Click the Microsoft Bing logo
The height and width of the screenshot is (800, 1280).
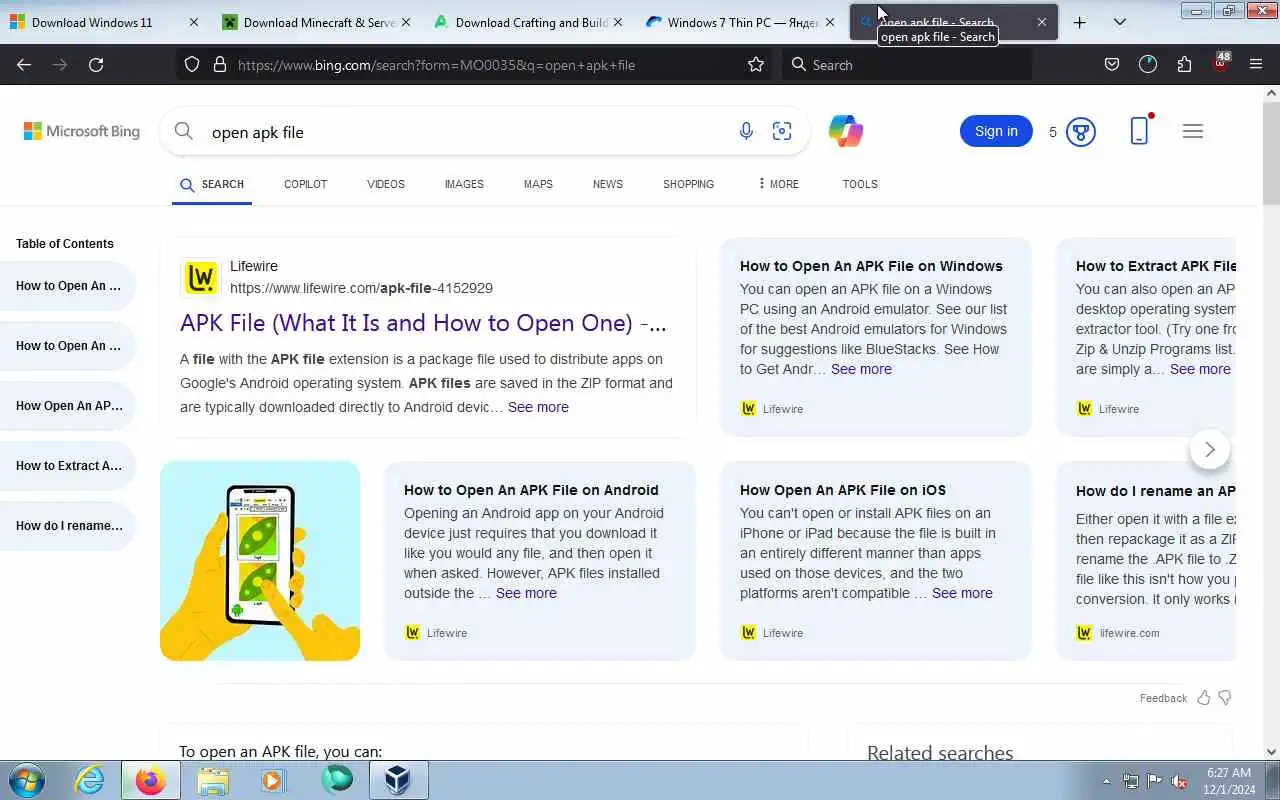(x=82, y=131)
